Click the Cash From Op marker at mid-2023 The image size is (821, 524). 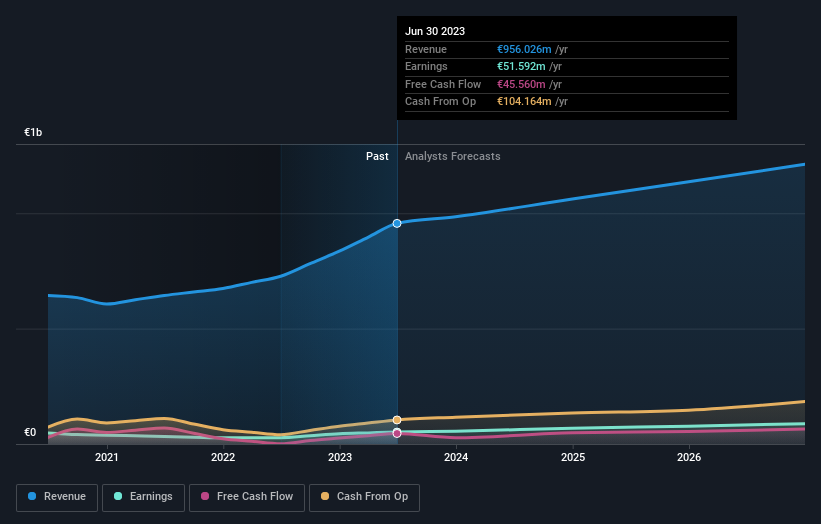[x=397, y=420]
